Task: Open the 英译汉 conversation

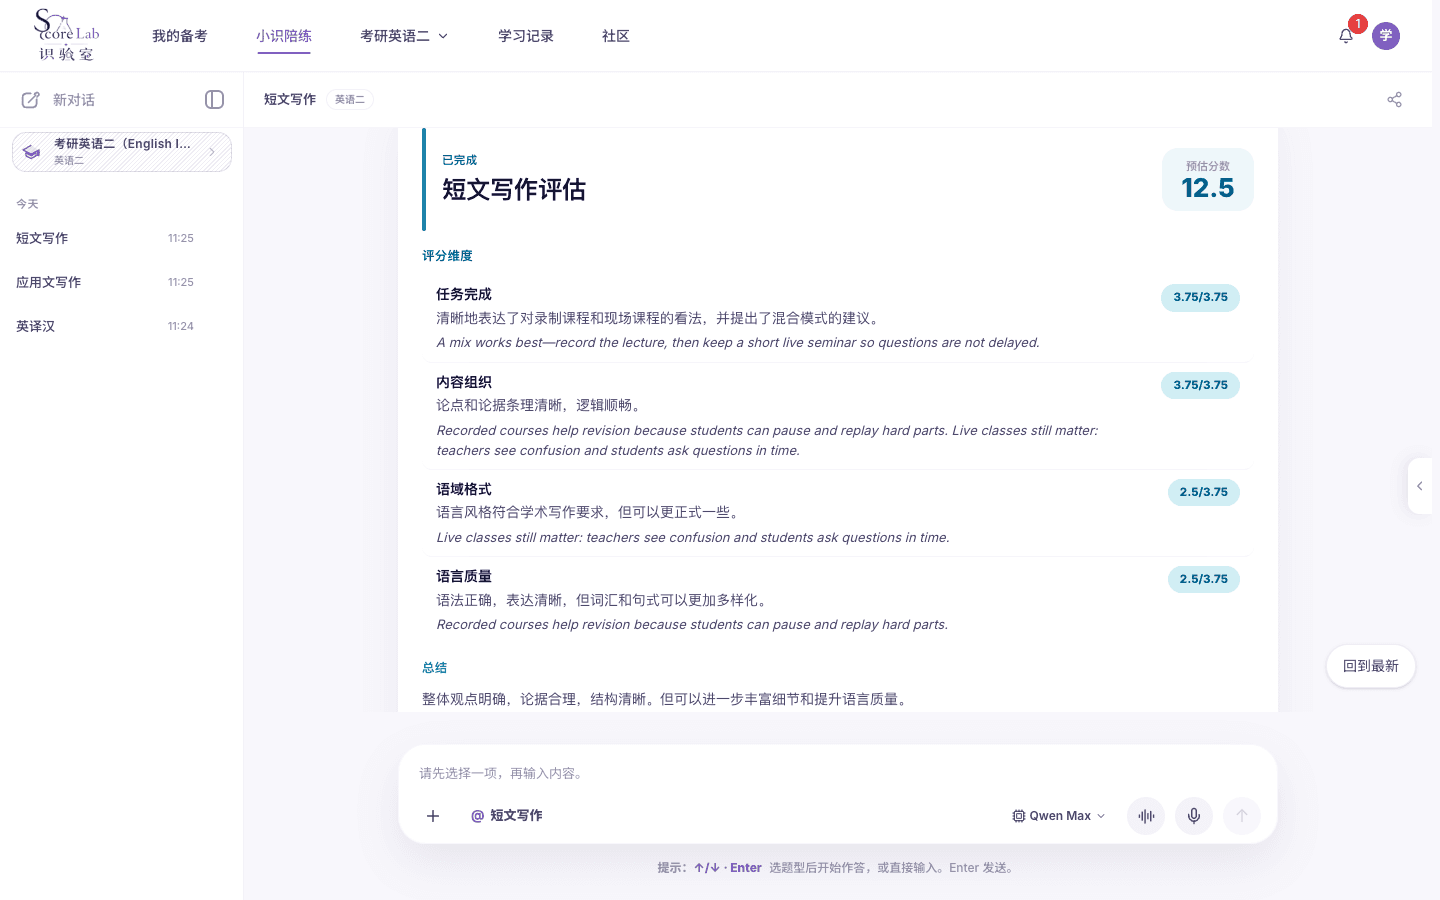Action: (x=105, y=326)
